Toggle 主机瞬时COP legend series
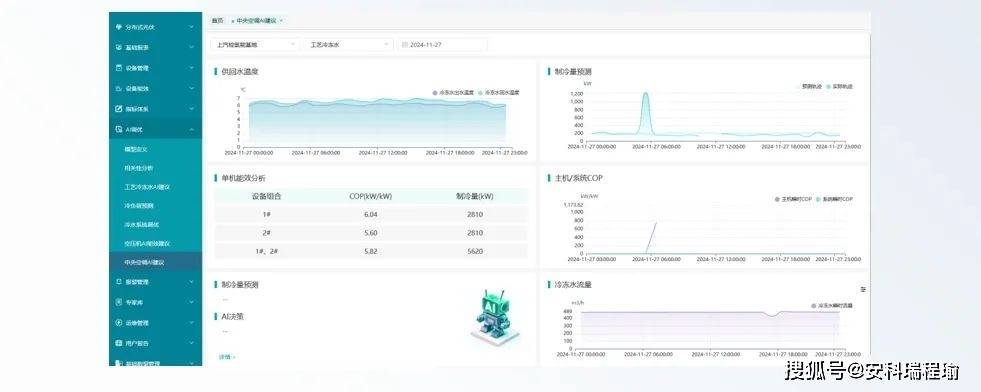 point(794,199)
